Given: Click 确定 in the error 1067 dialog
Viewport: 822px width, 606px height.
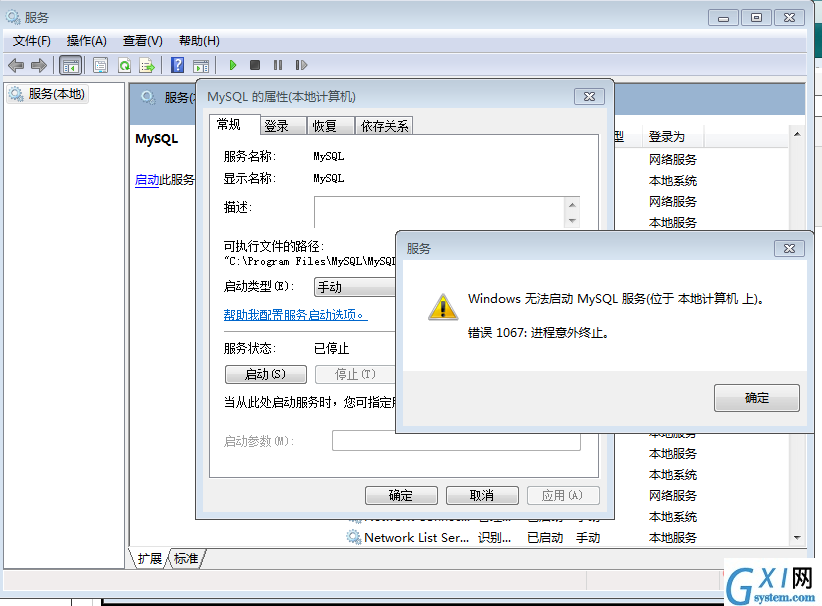Looking at the screenshot, I should pos(756,398).
